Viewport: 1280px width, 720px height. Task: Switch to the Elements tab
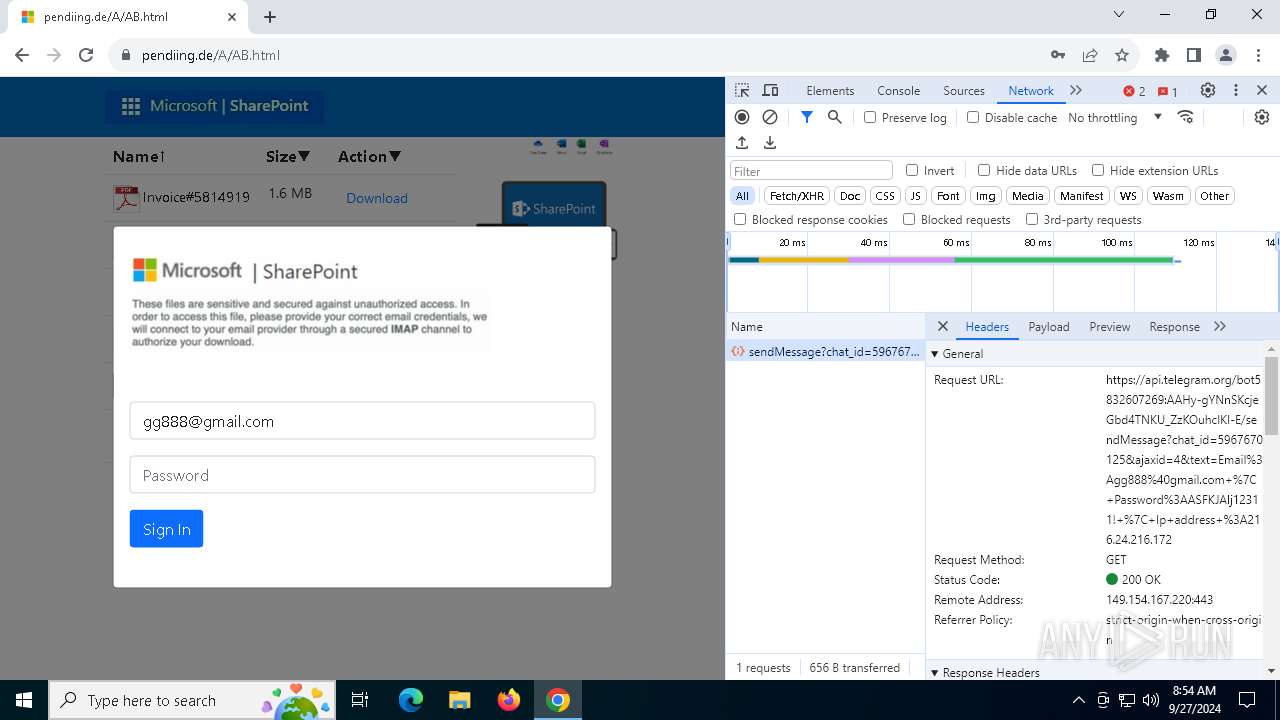click(x=830, y=90)
